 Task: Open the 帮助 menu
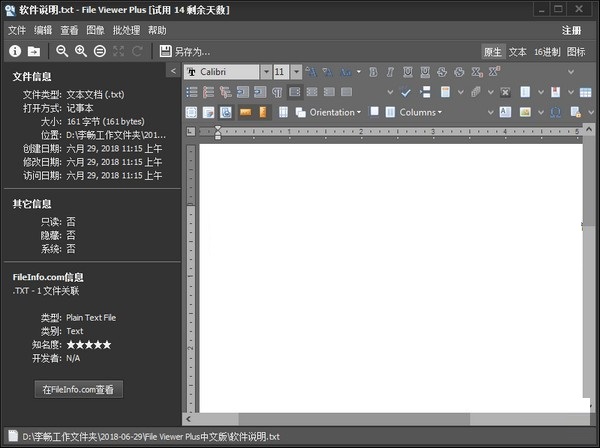click(x=157, y=30)
